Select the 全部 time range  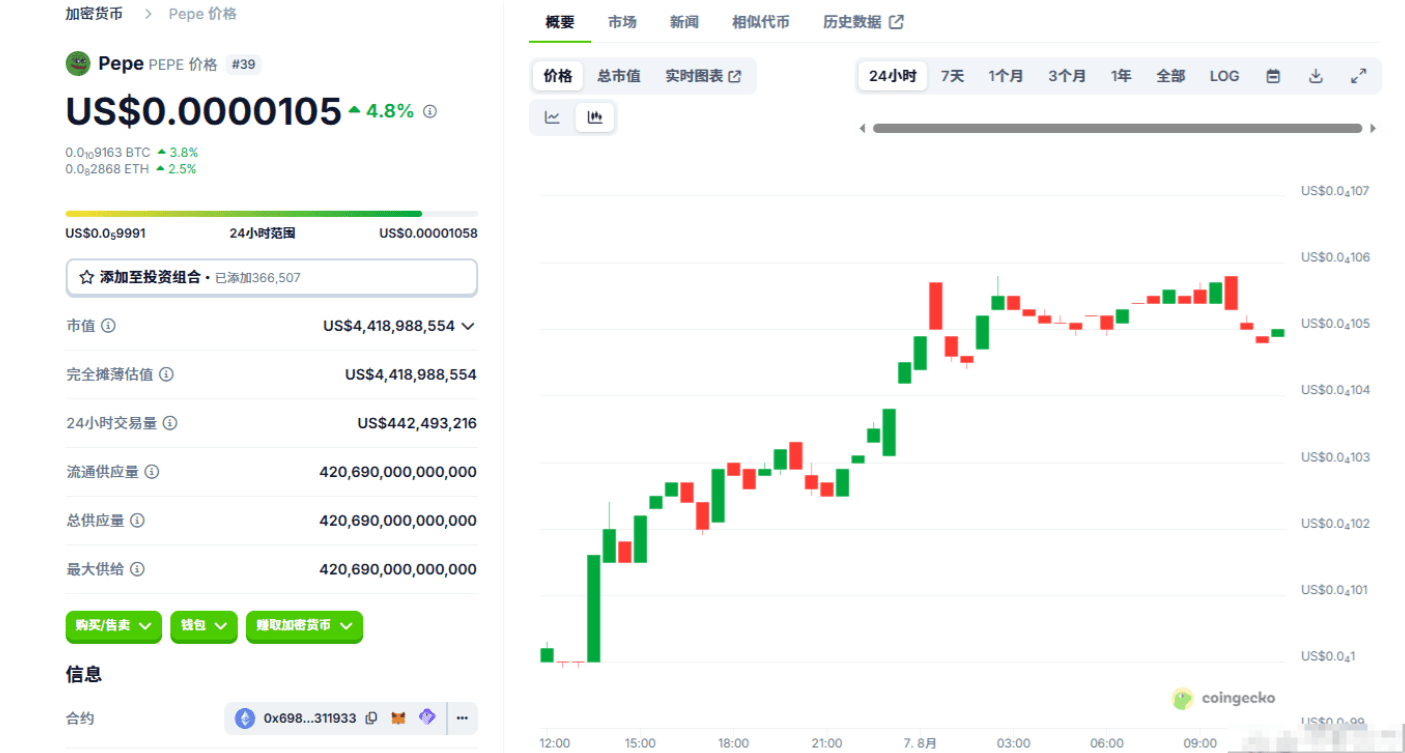click(x=1170, y=76)
